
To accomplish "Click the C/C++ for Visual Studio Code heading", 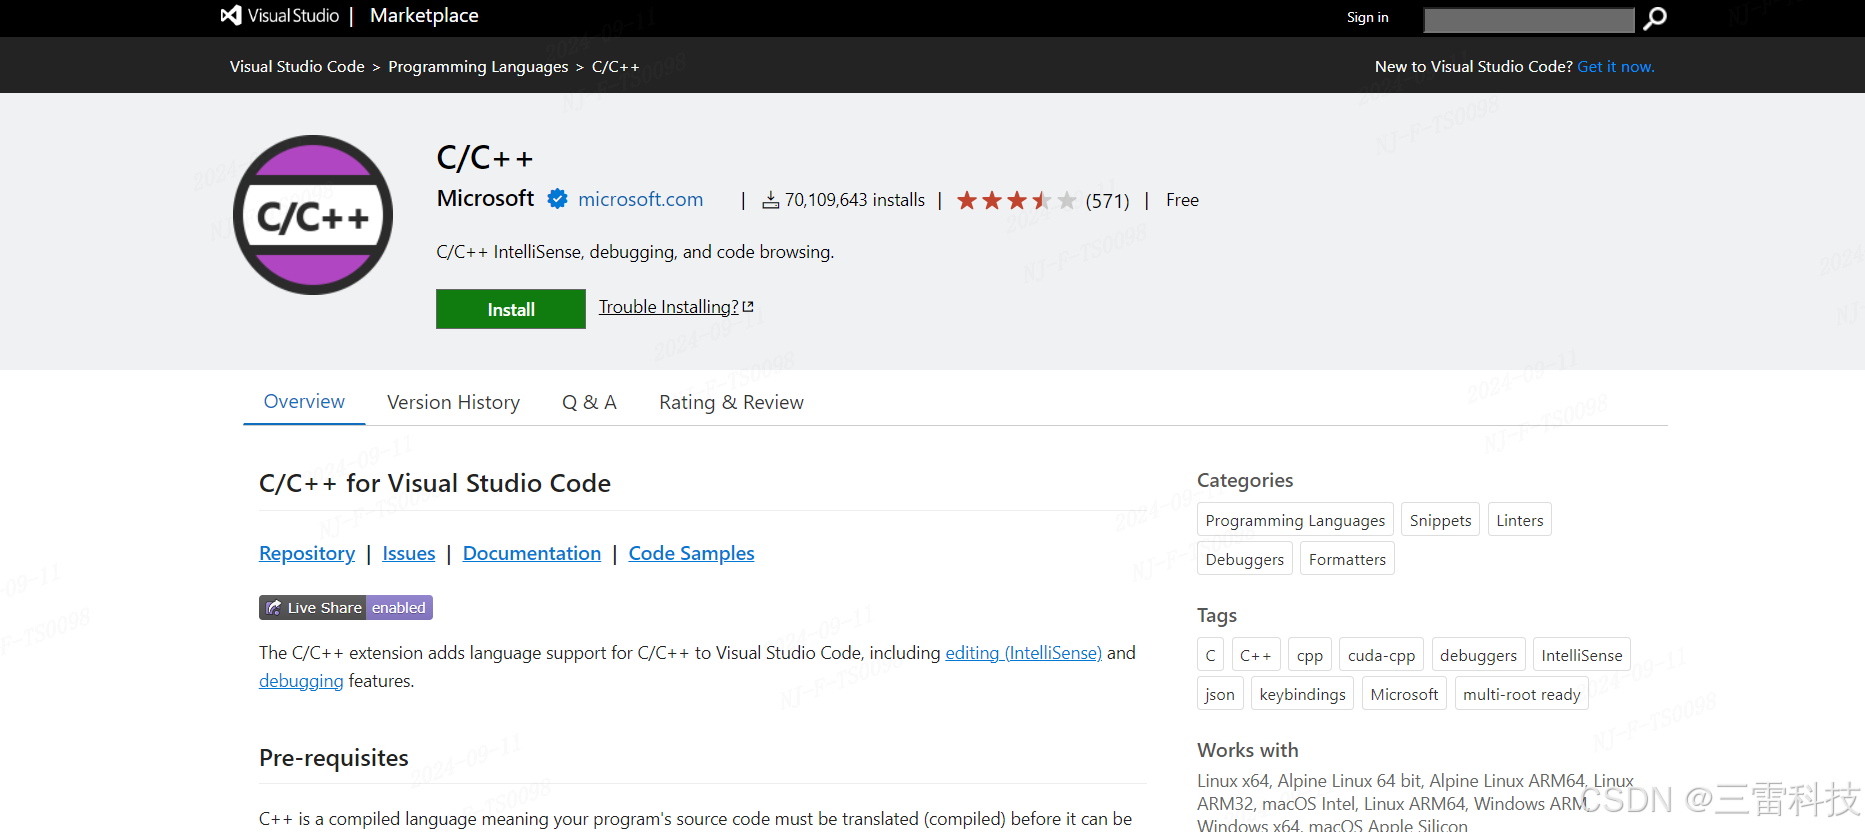I will pos(435,483).
